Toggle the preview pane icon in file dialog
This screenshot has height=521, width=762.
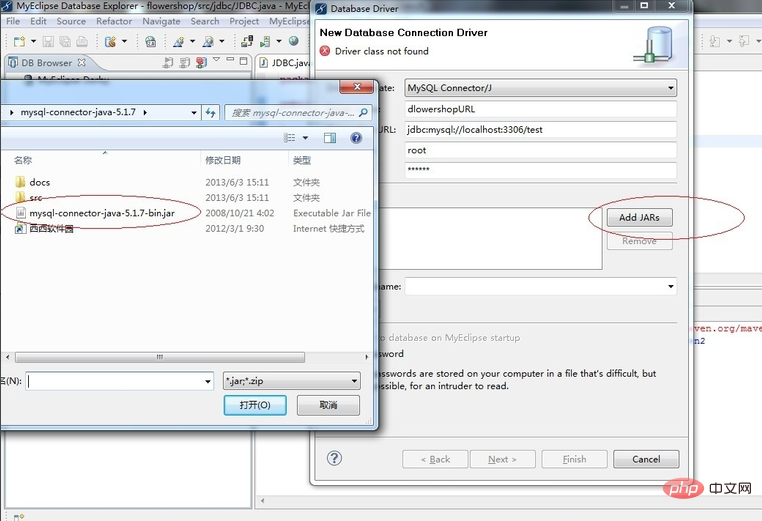[330, 138]
